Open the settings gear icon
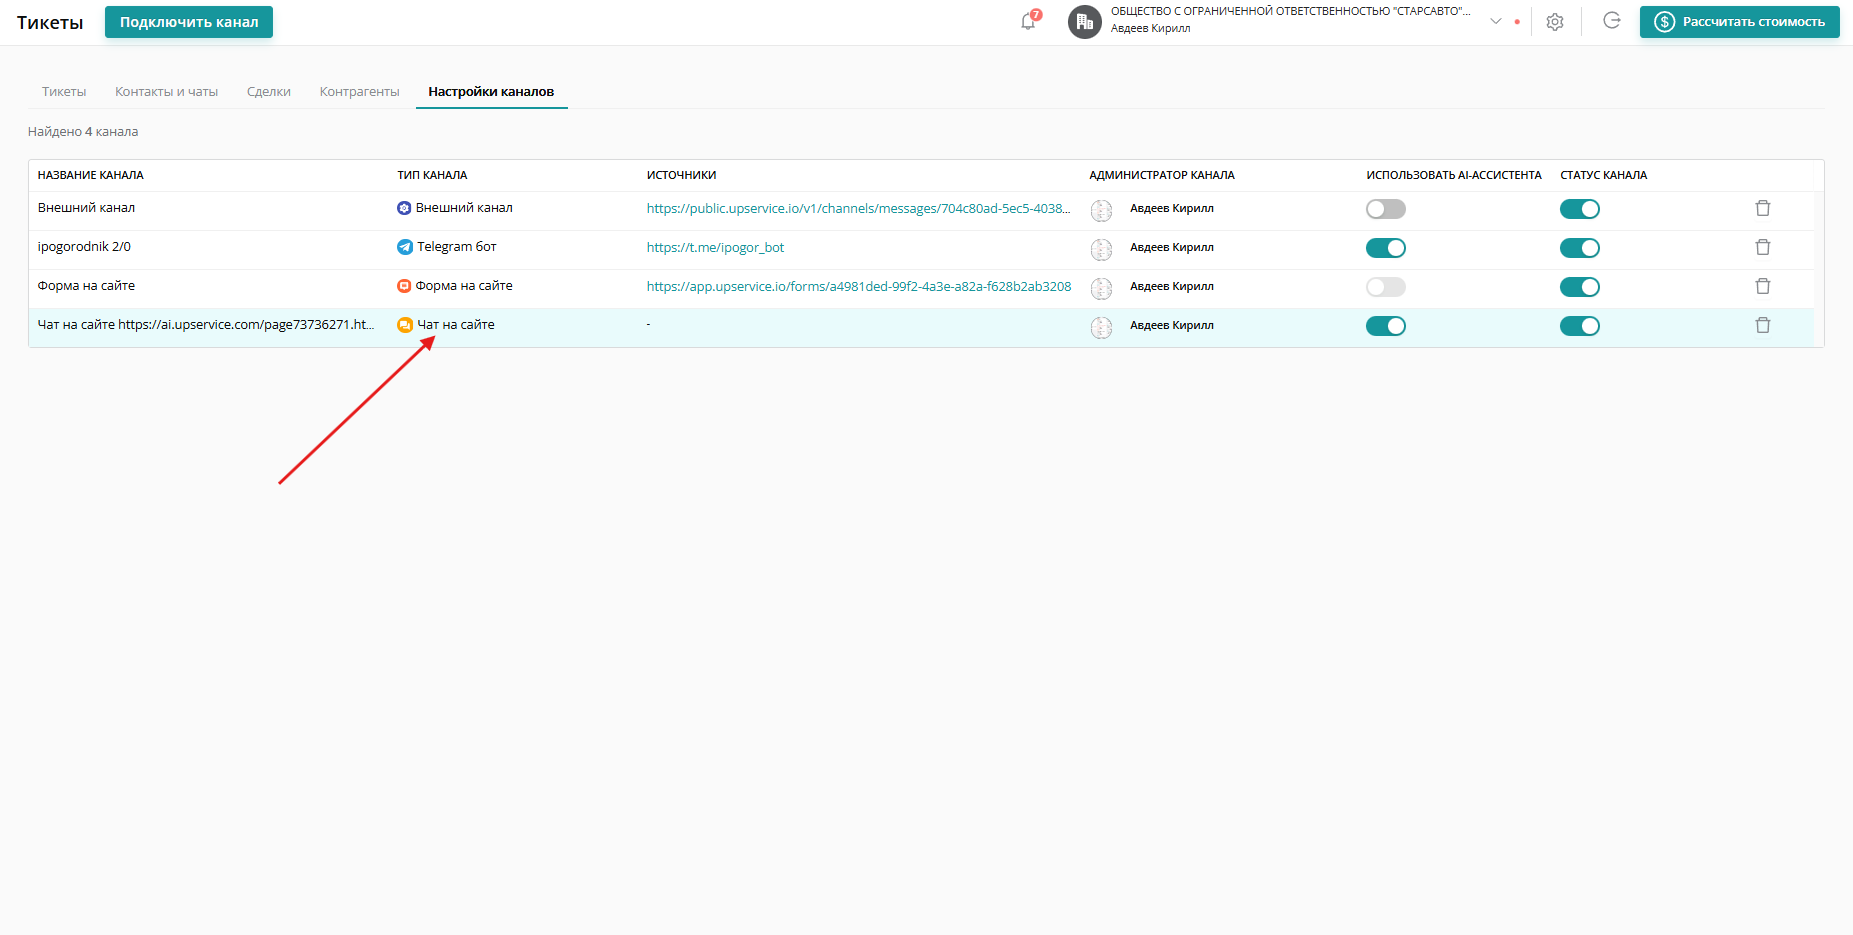Viewport: 1853px width, 935px height. (1555, 22)
